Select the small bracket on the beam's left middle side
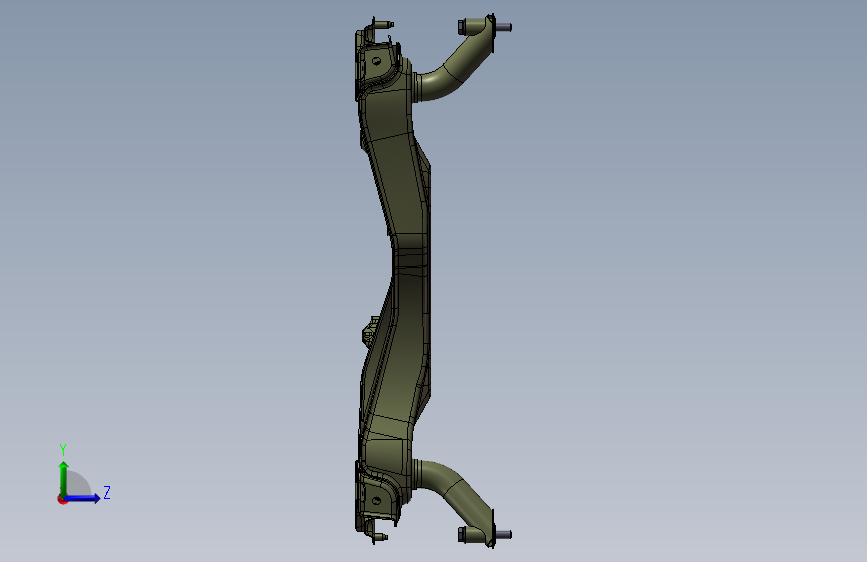867x562 pixels. point(370,331)
